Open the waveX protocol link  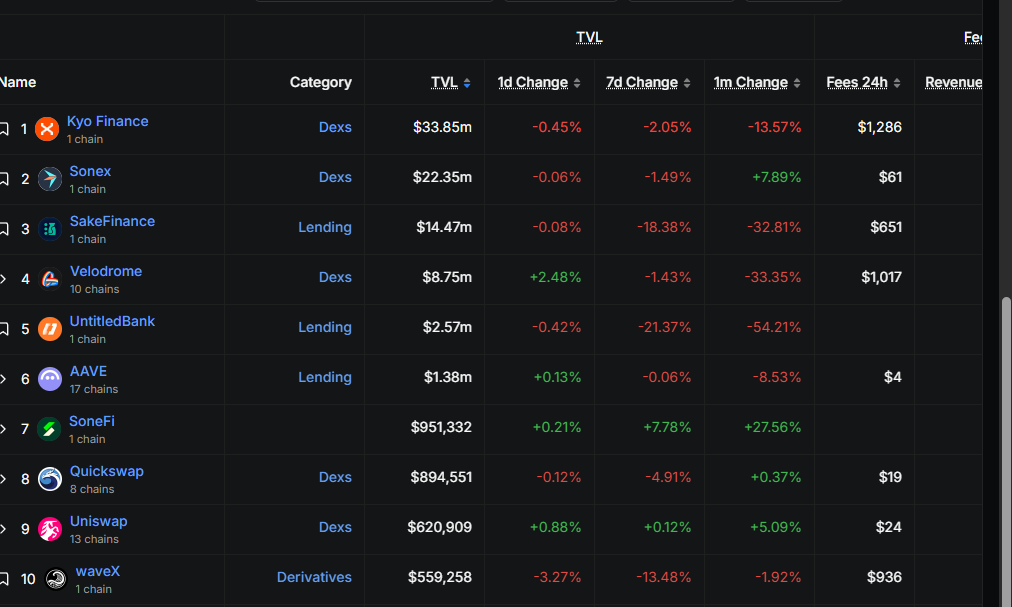pyautogui.click(x=97, y=571)
